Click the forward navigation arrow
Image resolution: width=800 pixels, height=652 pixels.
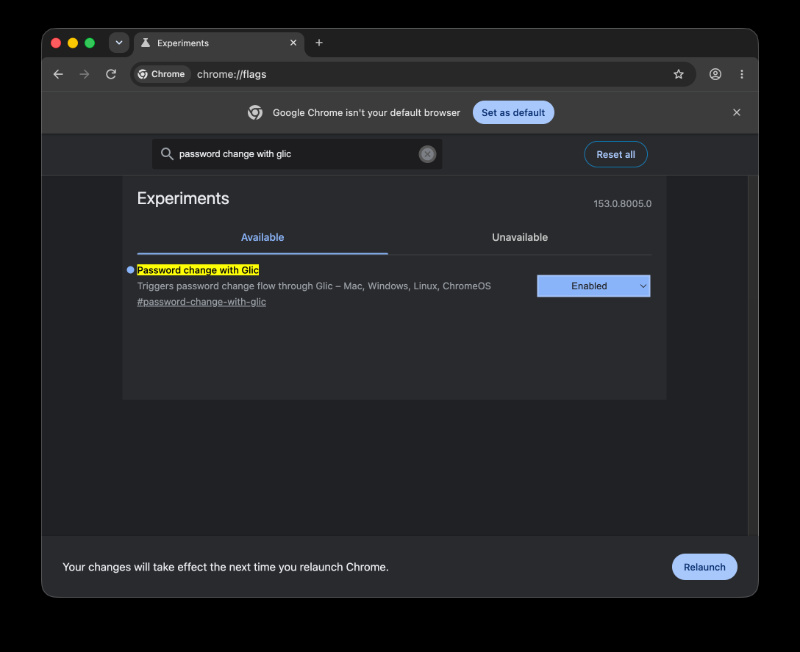pyautogui.click(x=84, y=74)
